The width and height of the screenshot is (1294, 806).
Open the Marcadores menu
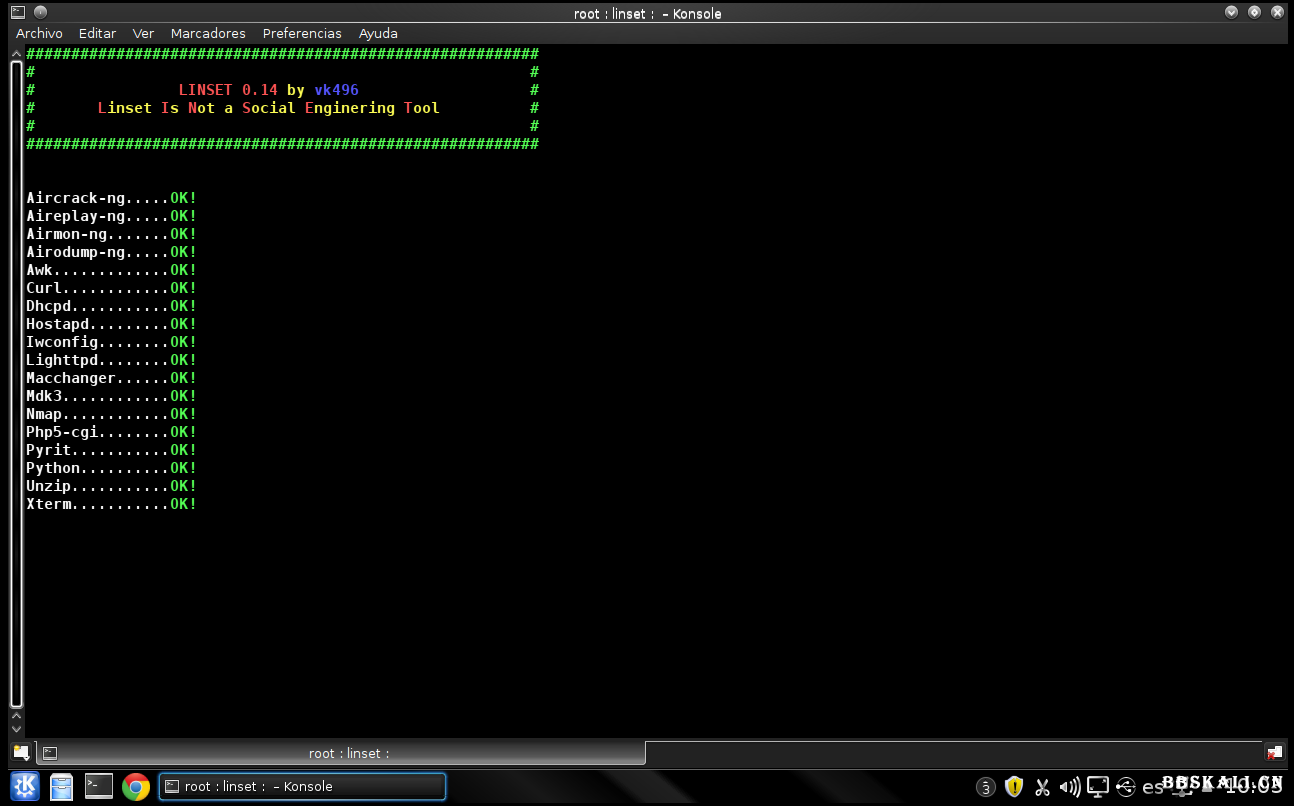point(208,33)
